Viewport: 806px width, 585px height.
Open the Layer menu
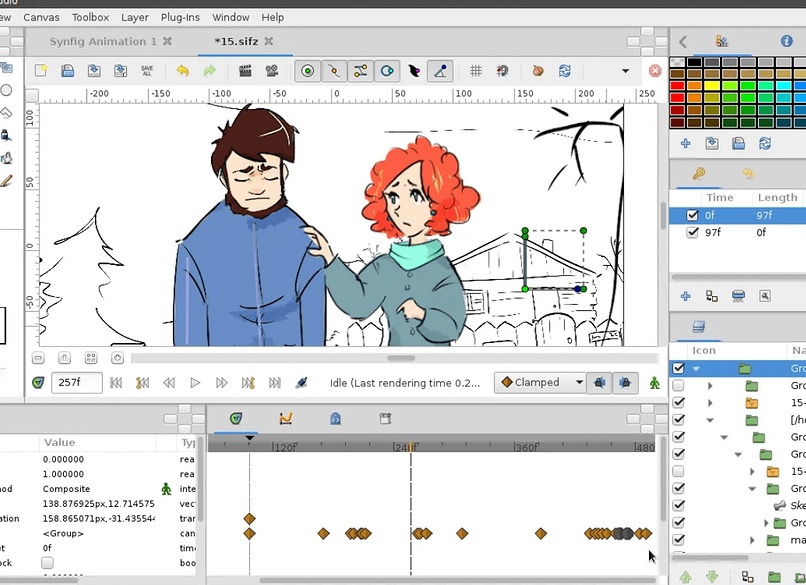pos(135,17)
